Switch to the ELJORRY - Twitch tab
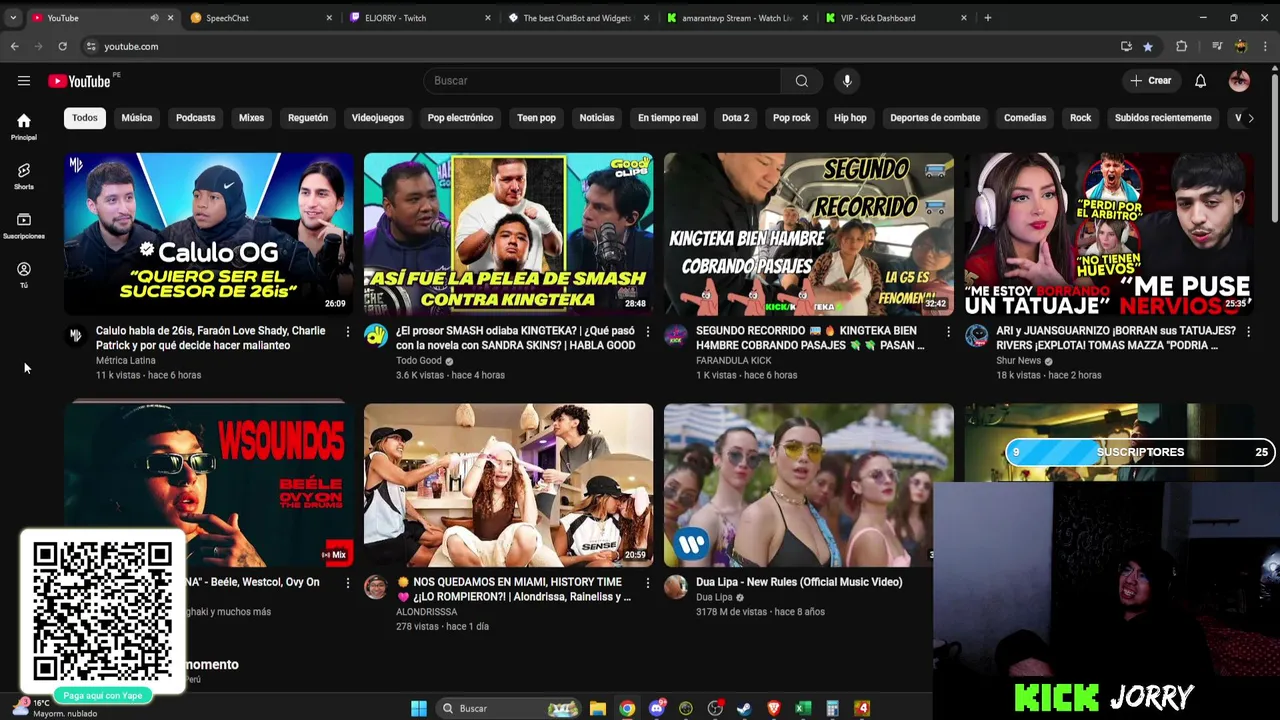 tap(420, 18)
